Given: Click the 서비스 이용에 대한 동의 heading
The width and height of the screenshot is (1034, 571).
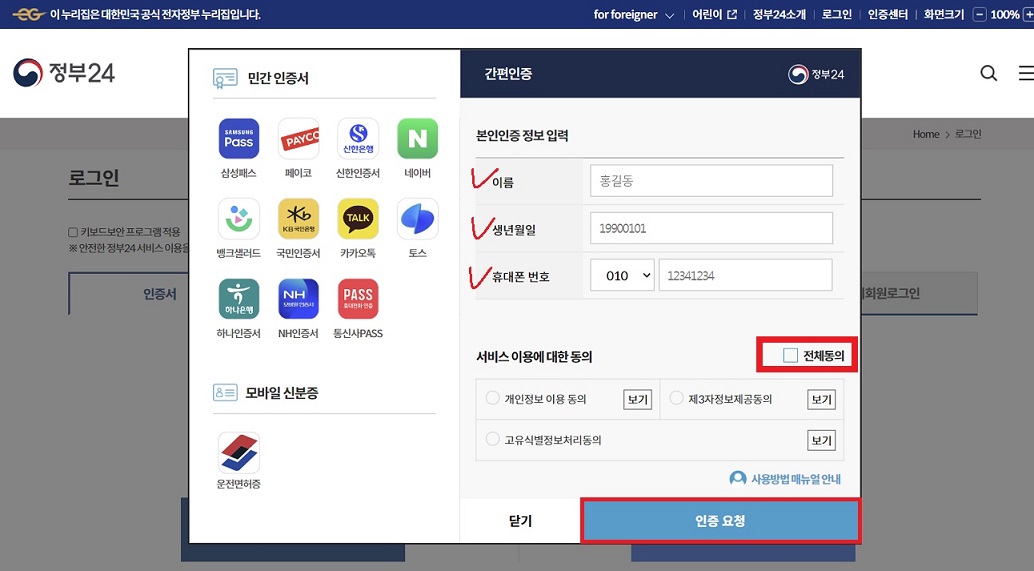Looking at the screenshot, I should point(534,357).
